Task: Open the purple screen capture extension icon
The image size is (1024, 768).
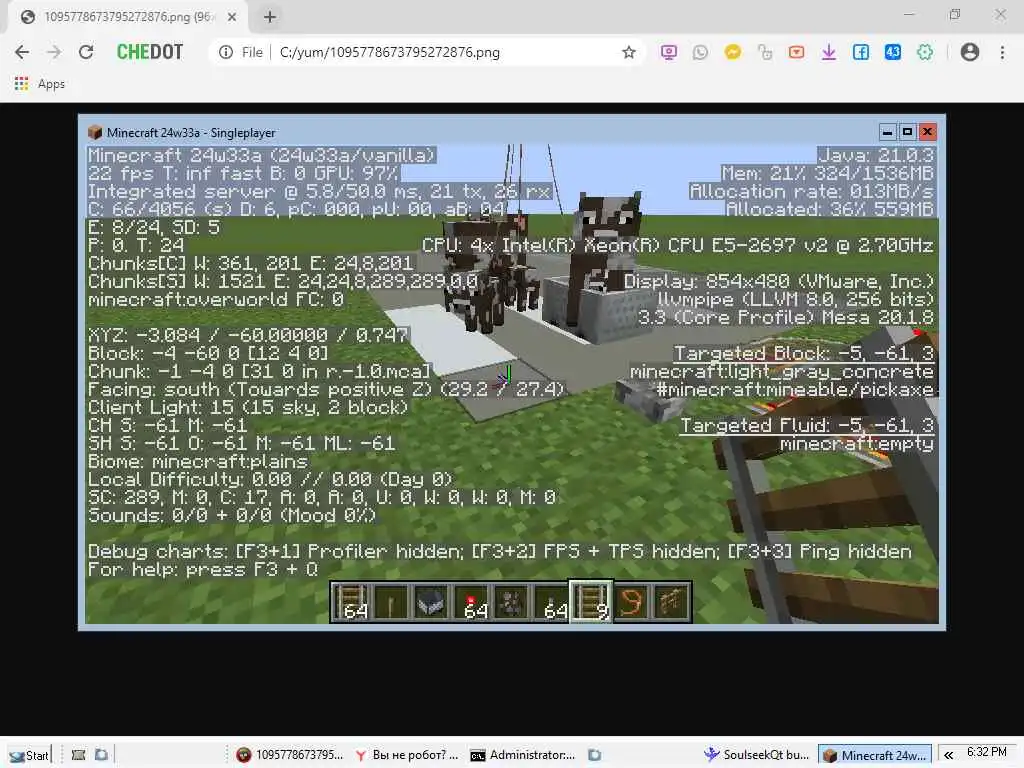Action: click(669, 52)
